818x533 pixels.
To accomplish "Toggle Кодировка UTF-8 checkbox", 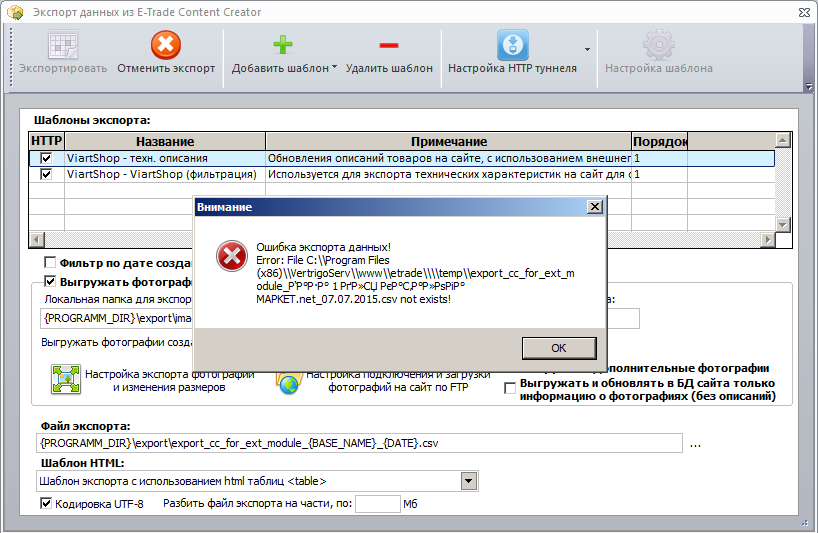I will 46,503.
